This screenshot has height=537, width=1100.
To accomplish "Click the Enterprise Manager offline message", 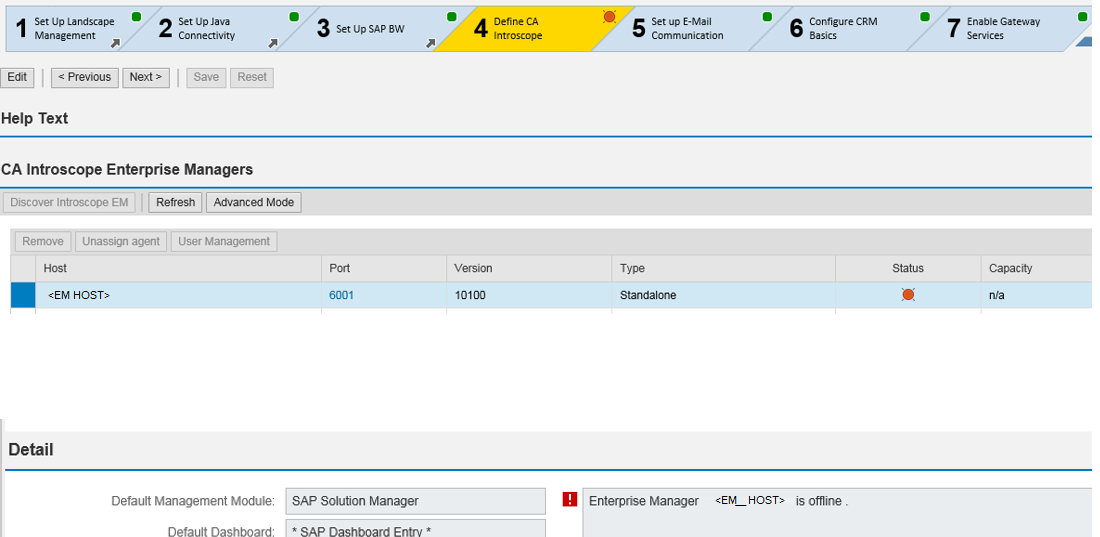I will point(719,501).
